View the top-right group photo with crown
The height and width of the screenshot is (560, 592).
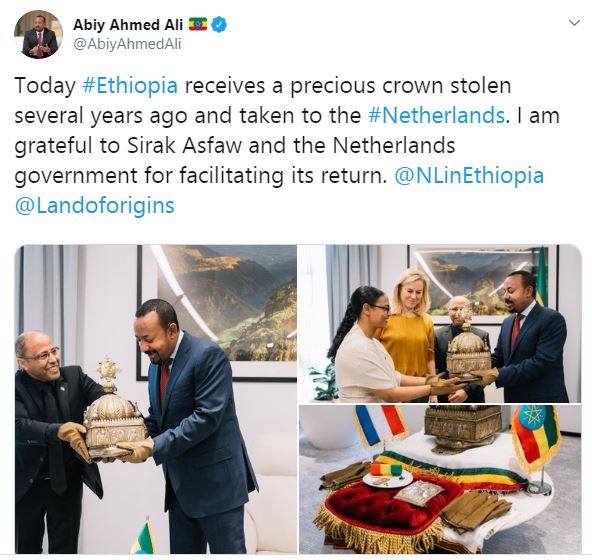[x=440, y=324]
